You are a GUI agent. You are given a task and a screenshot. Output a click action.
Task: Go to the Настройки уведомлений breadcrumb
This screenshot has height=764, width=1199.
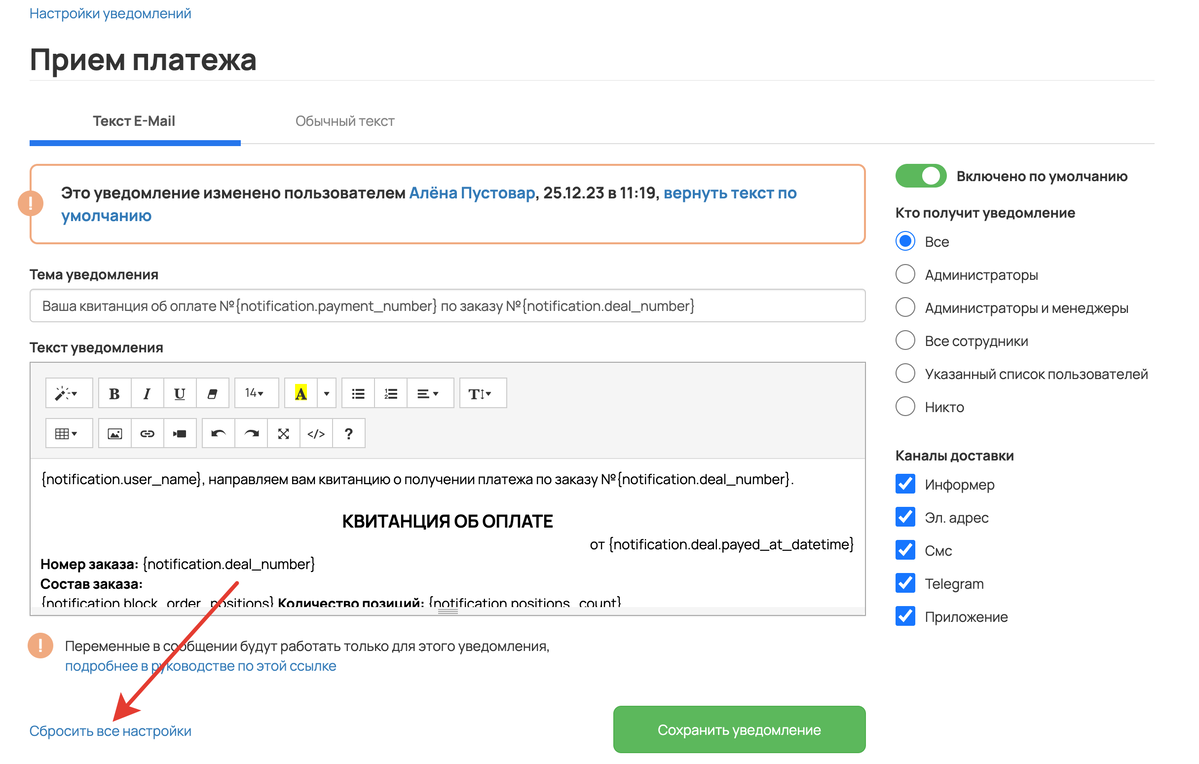click(110, 13)
